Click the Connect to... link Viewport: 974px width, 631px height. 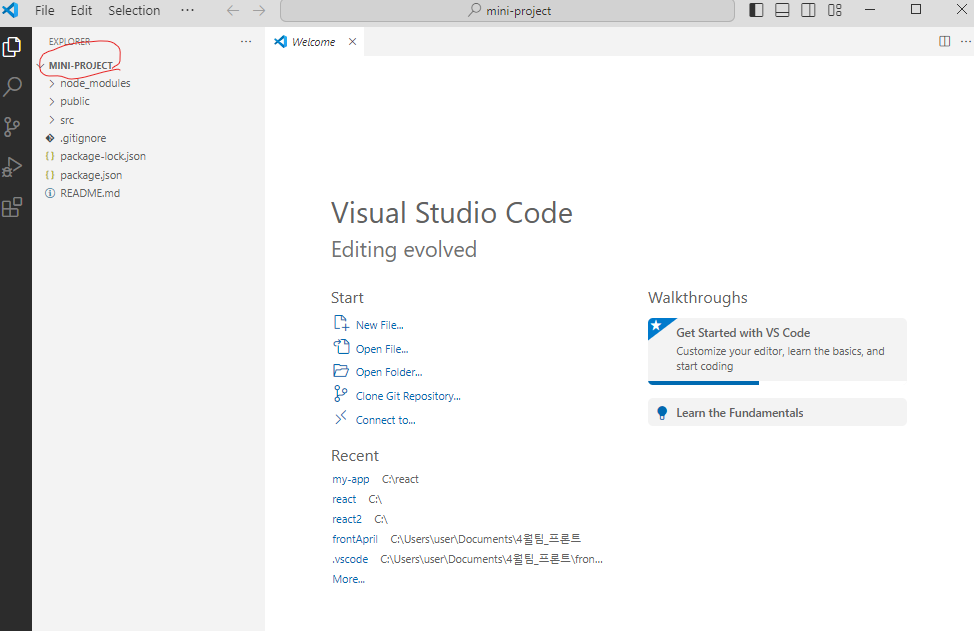click(385, 420)
